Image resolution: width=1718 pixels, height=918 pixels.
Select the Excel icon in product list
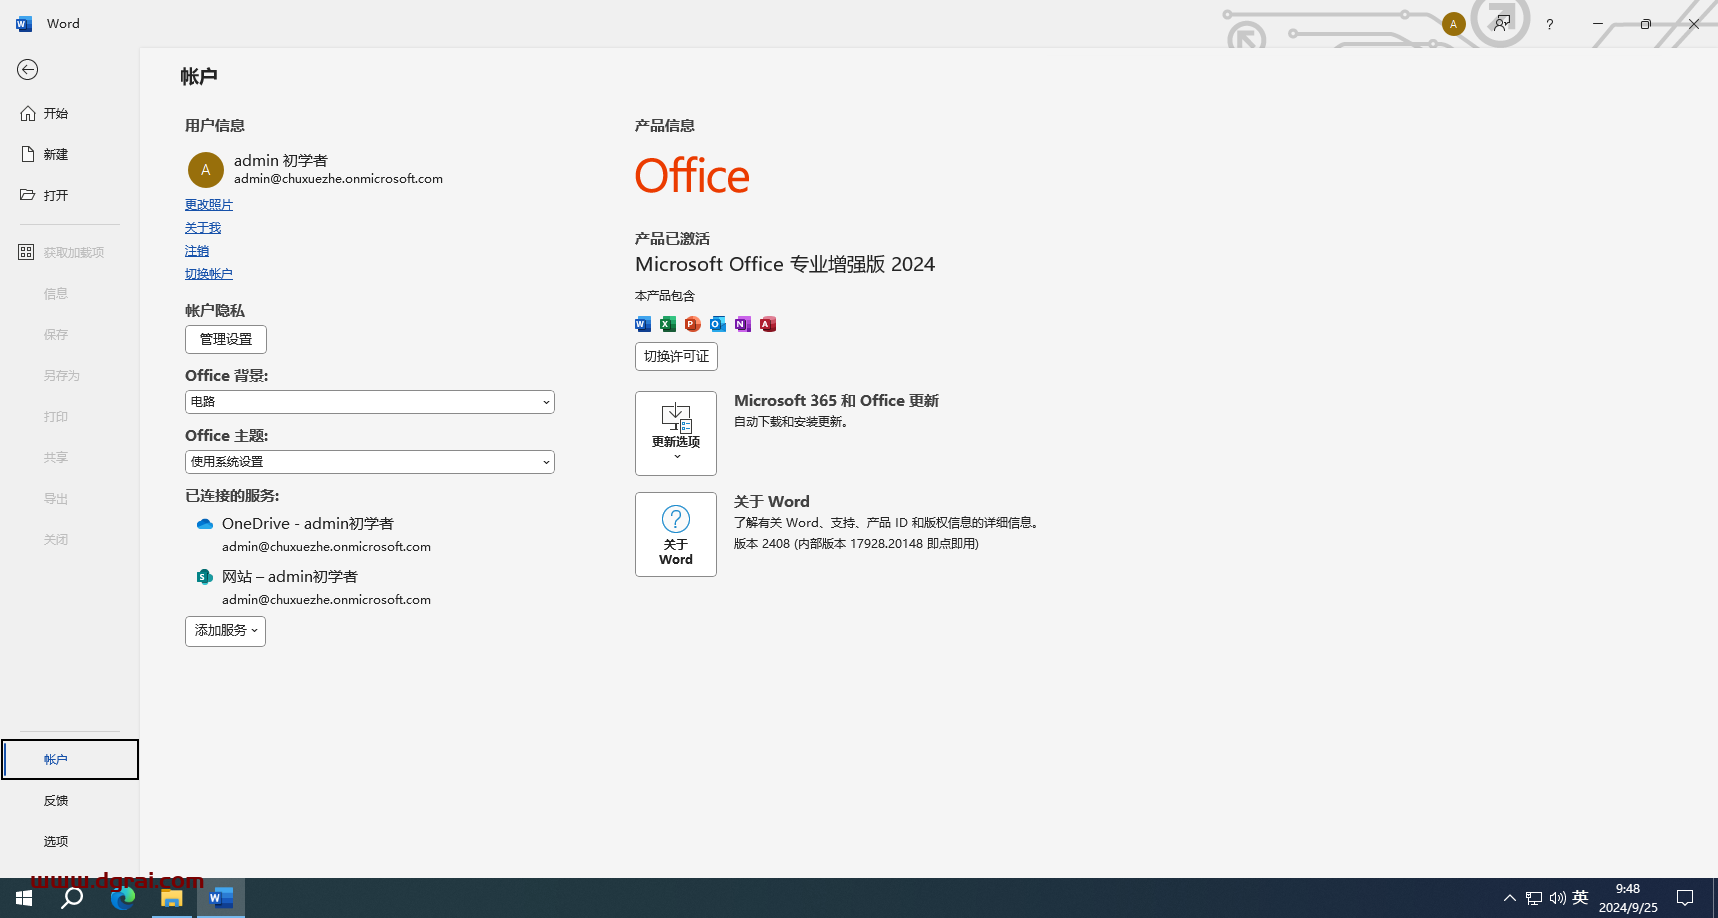coord(667,323)
